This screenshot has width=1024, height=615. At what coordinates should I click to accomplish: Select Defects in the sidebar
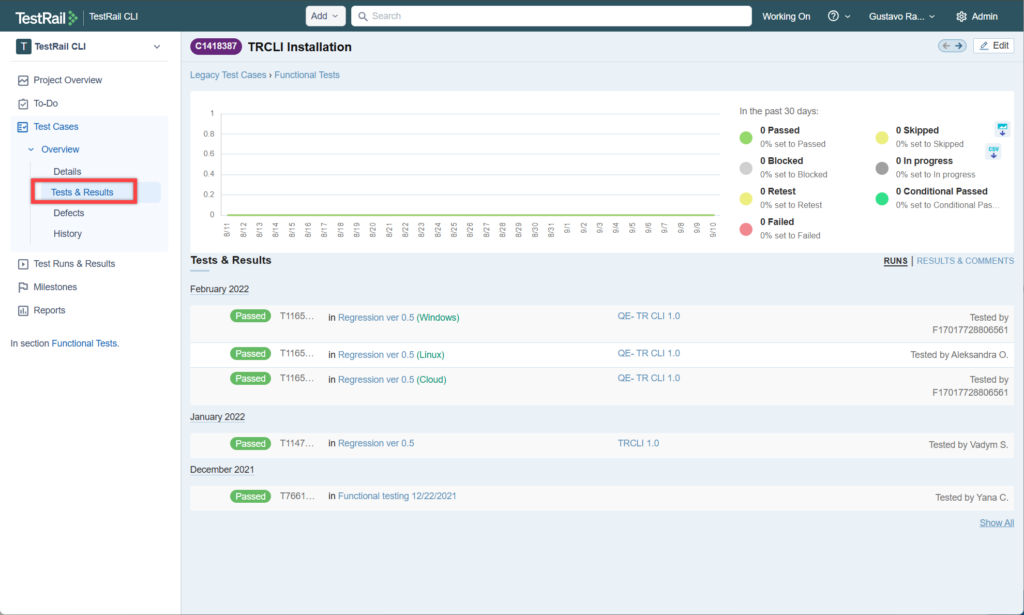(69, 213)
